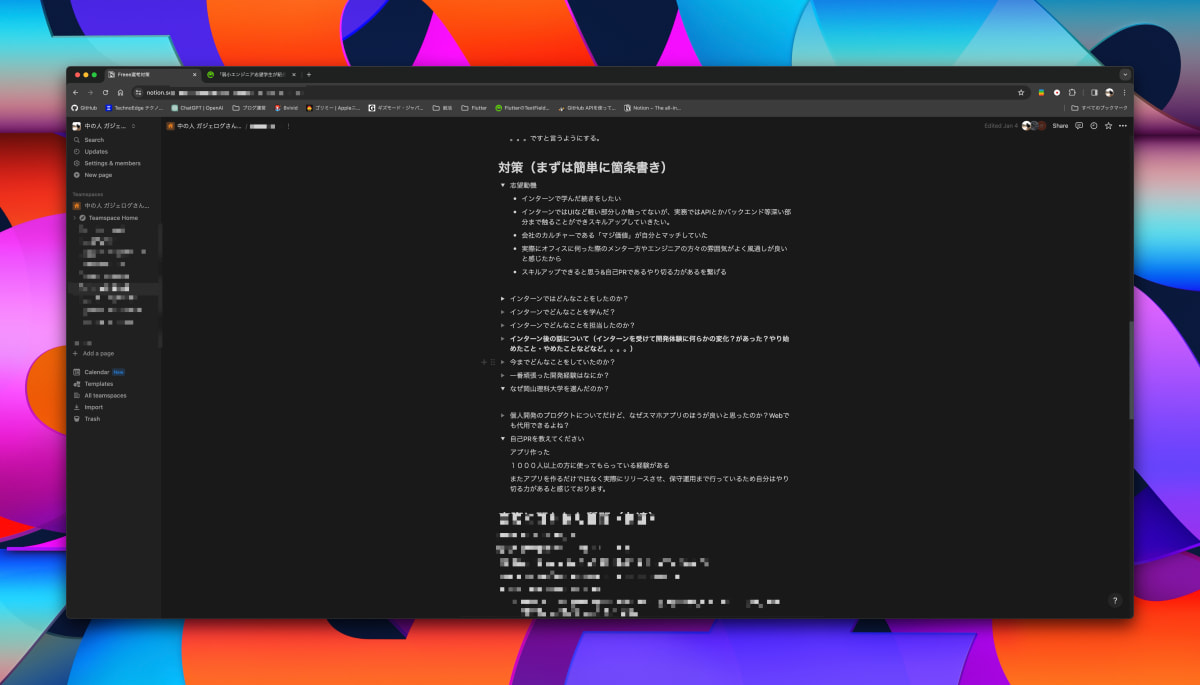Go forward in the browser
This screenshot has width=1200, height=685.
90,92
